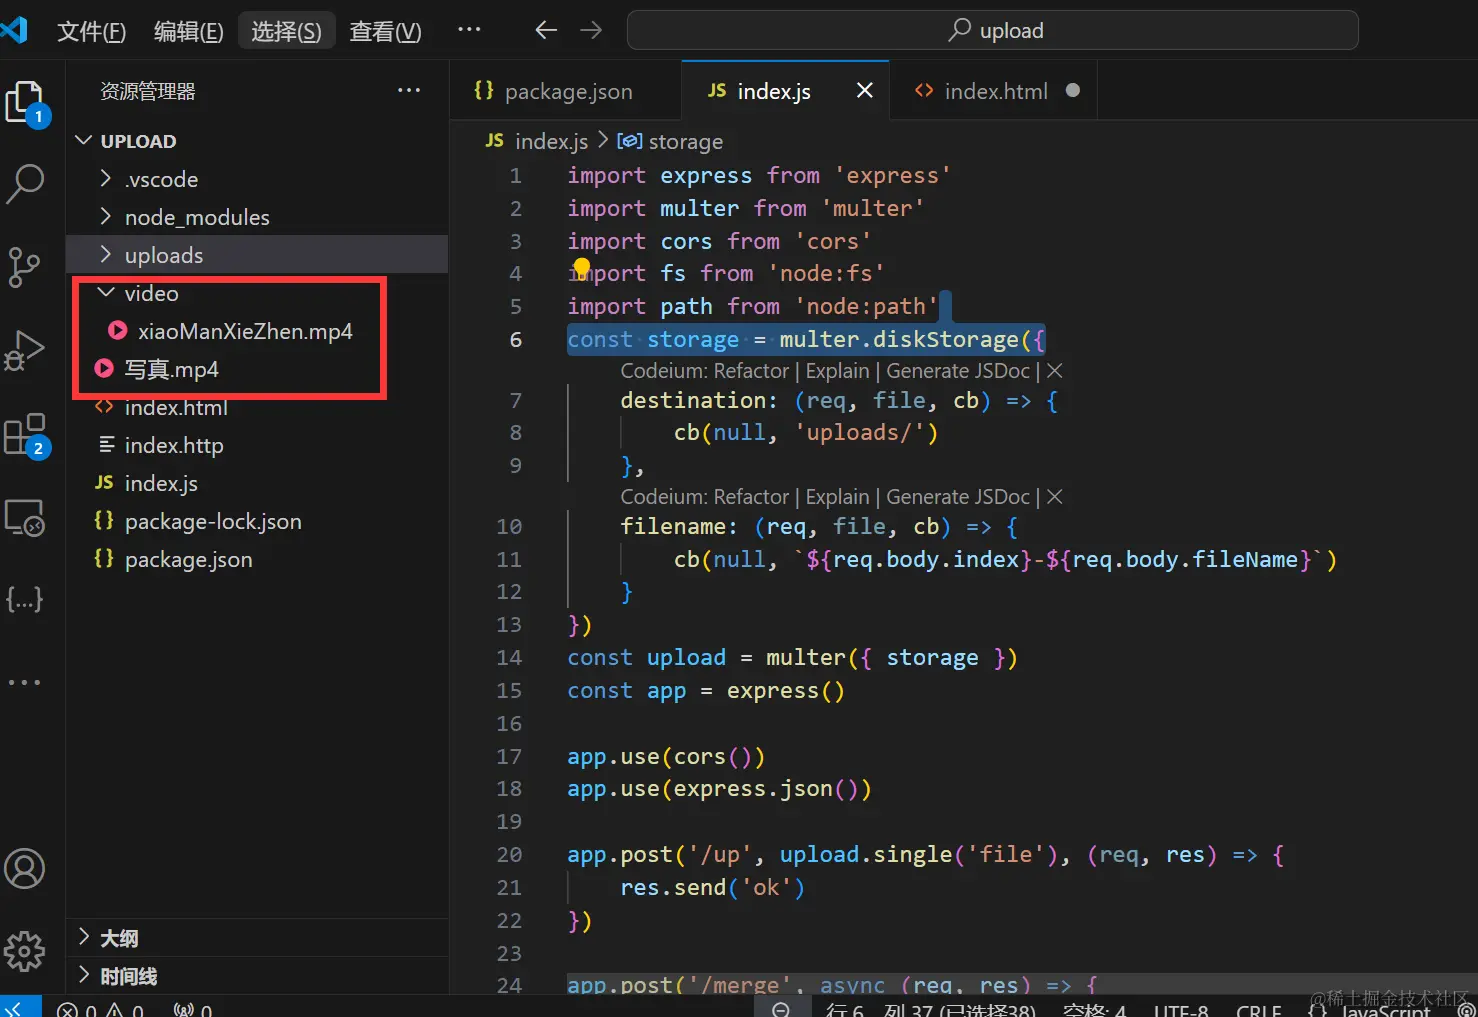This screenshot has width=1478, height=1017.
Task: Expand the 时间线 timeline section
Action: [257, 976]
